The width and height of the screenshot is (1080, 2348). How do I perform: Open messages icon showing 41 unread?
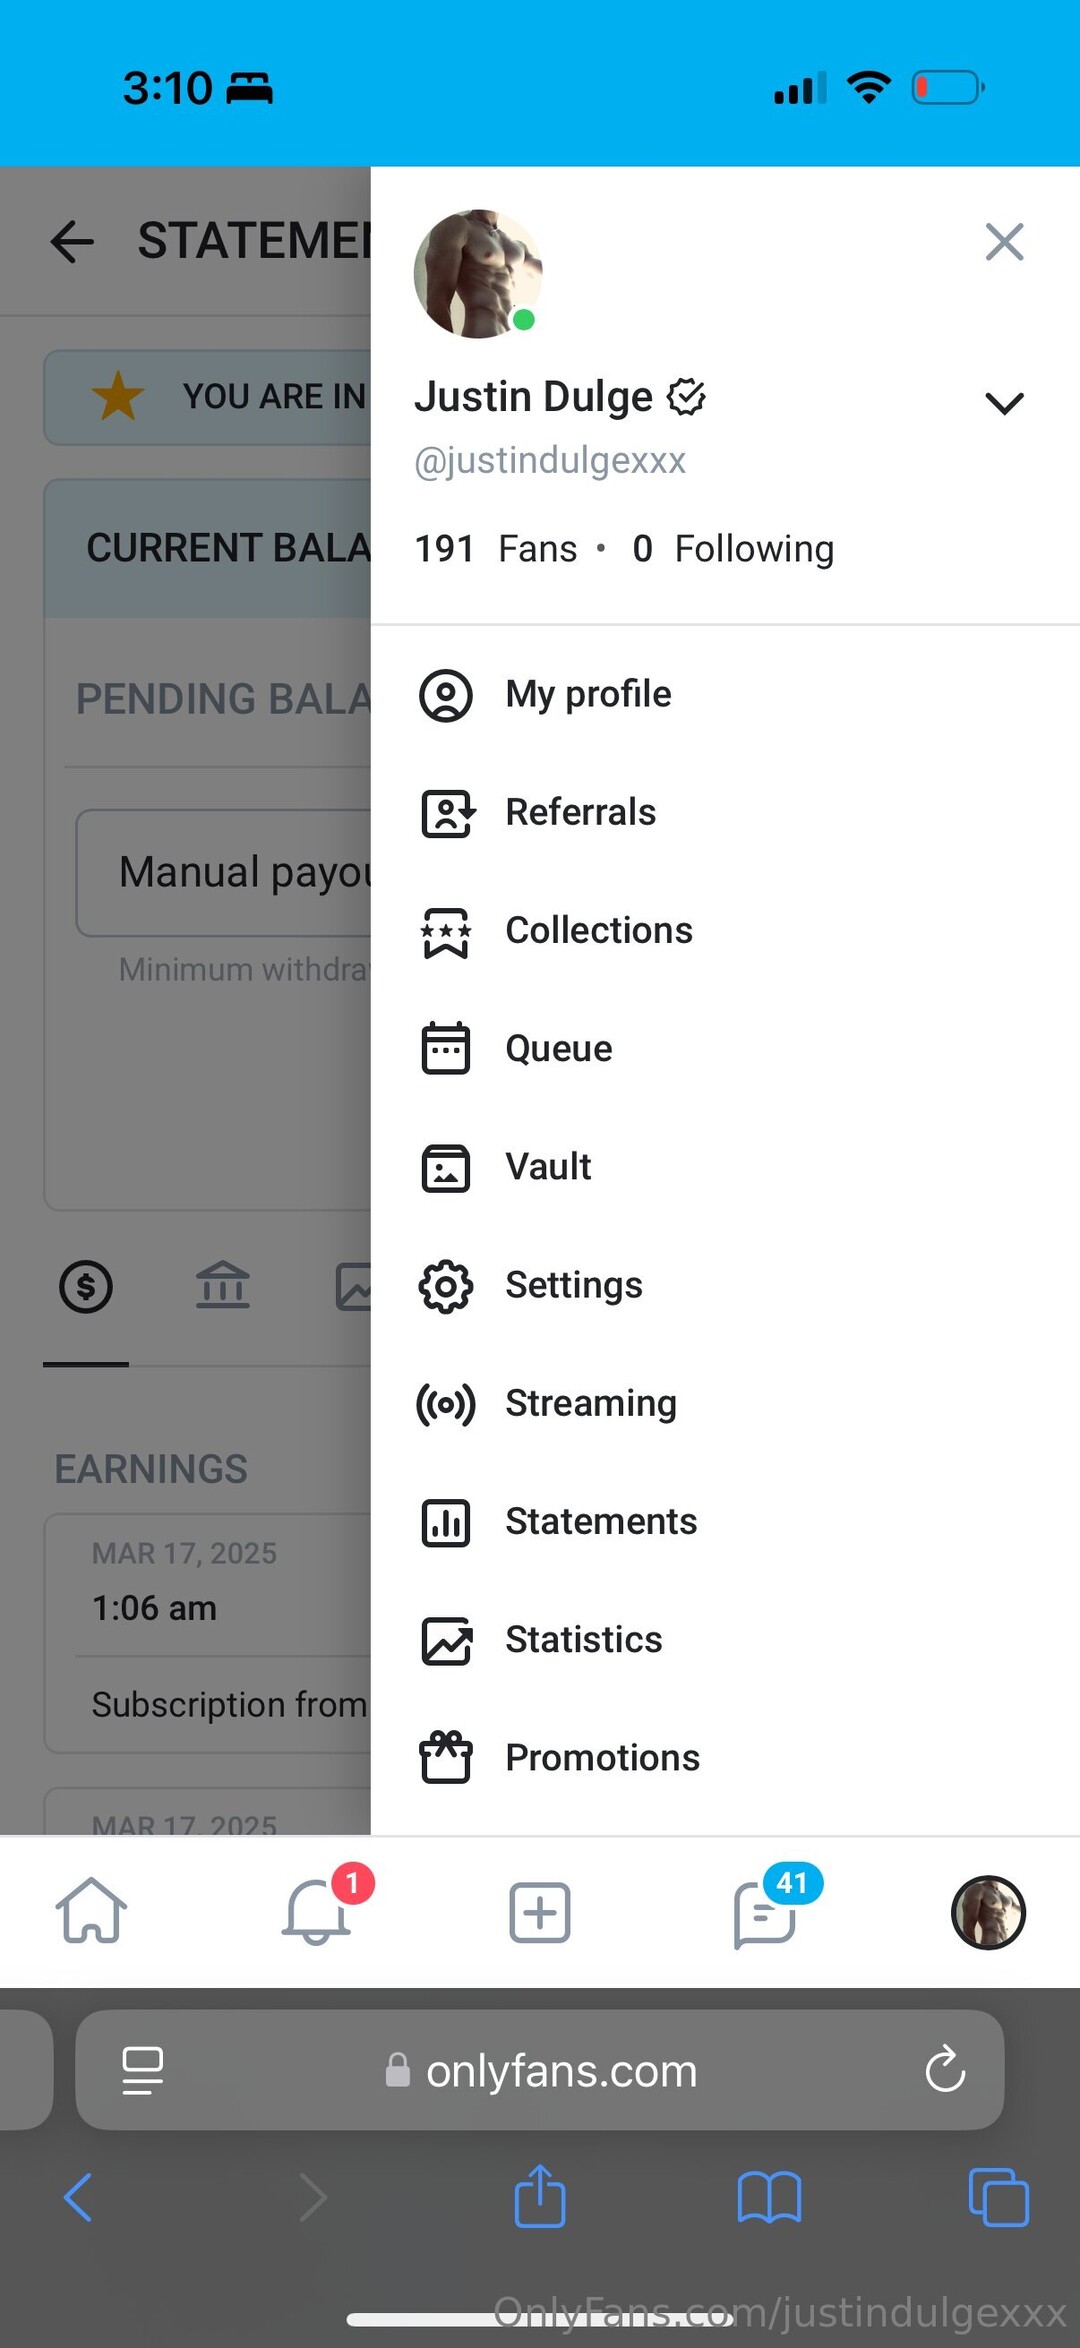765,1912
